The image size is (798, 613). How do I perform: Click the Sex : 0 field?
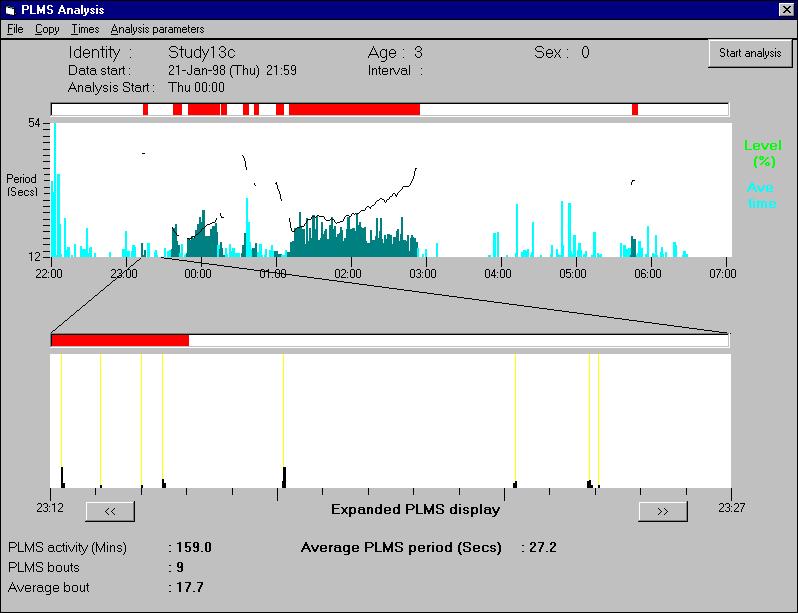[x=562, y=52]
